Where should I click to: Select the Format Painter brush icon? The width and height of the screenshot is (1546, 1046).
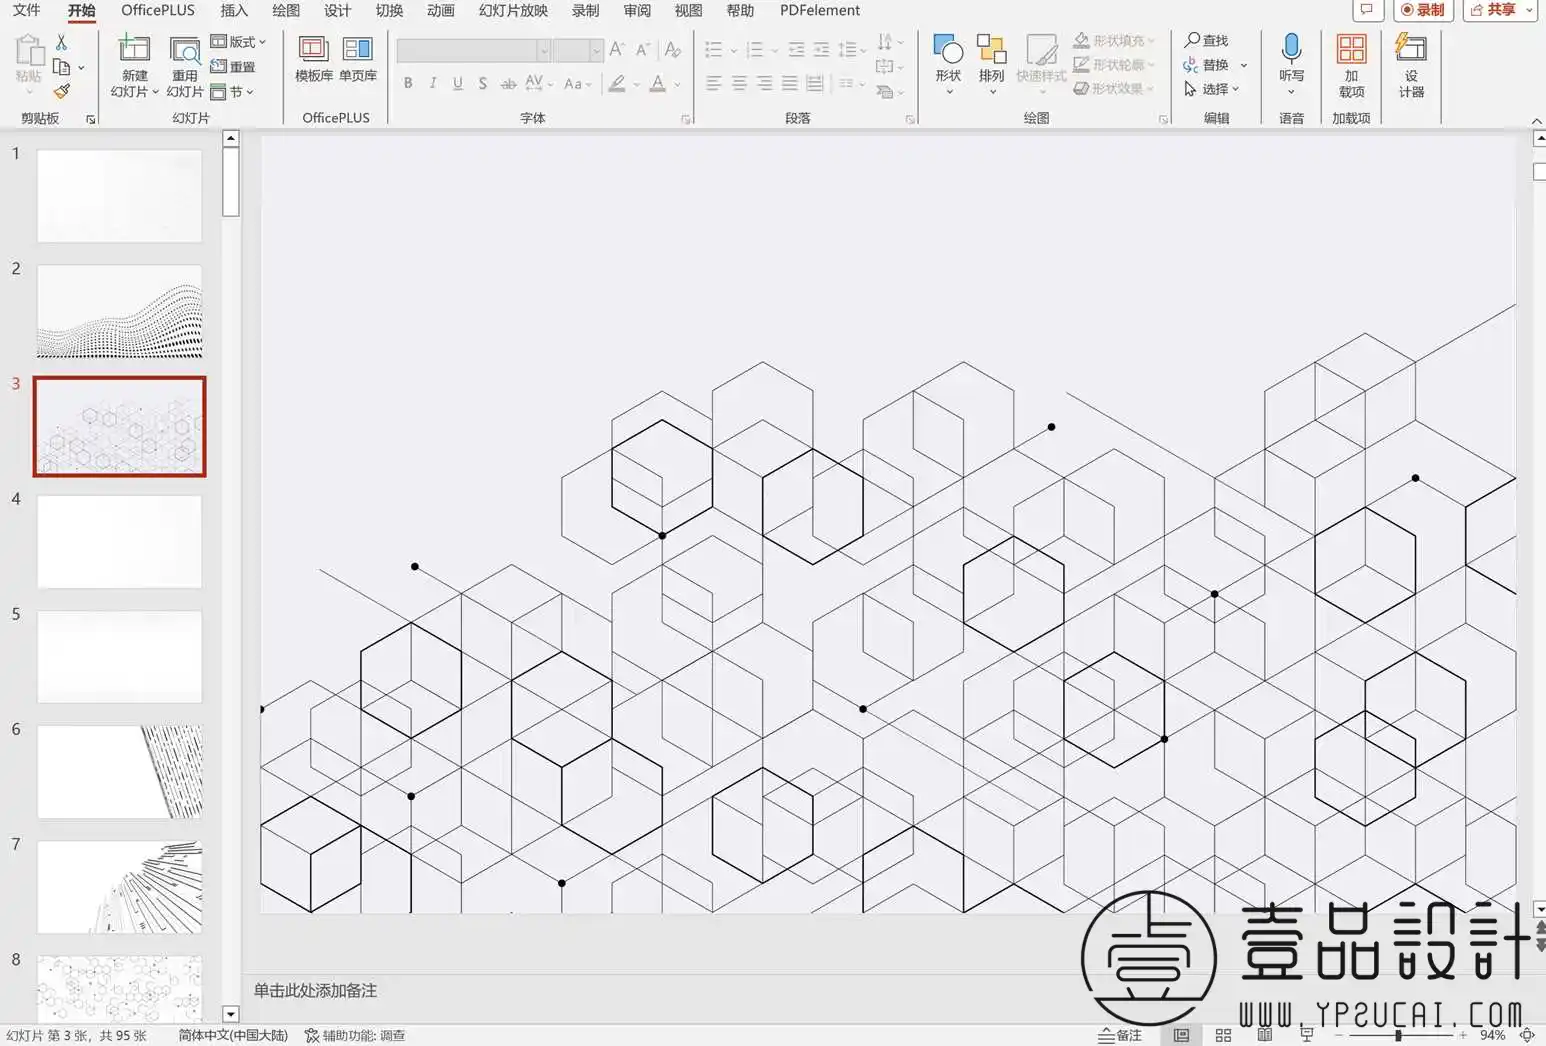pos(62,92)
